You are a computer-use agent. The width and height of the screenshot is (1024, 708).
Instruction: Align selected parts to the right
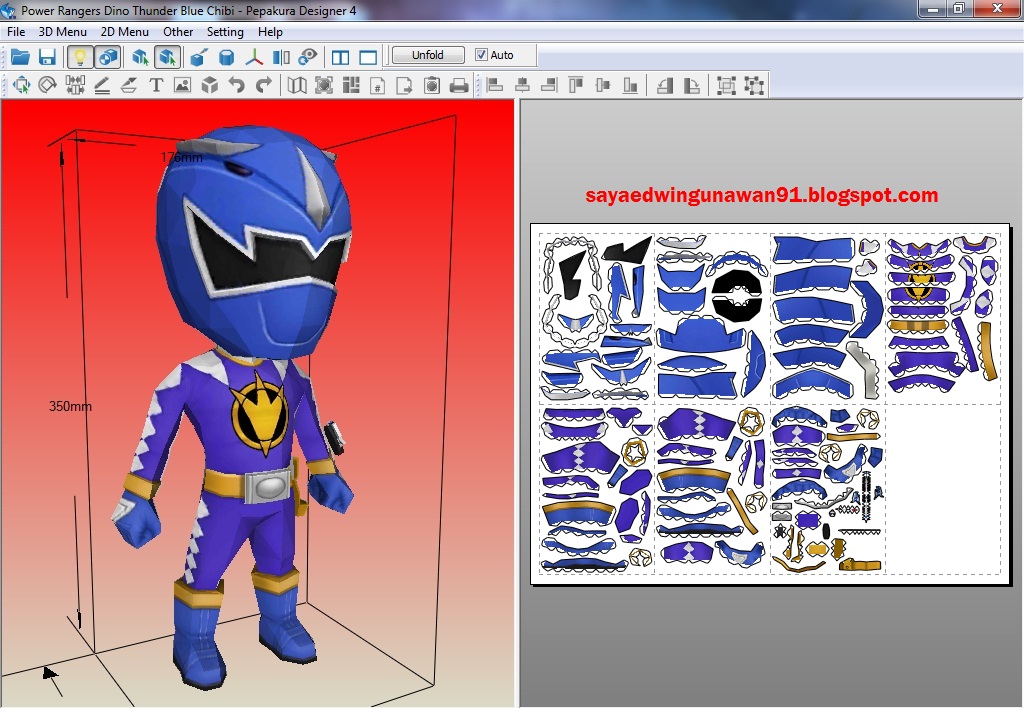click(x=549, y=85)
